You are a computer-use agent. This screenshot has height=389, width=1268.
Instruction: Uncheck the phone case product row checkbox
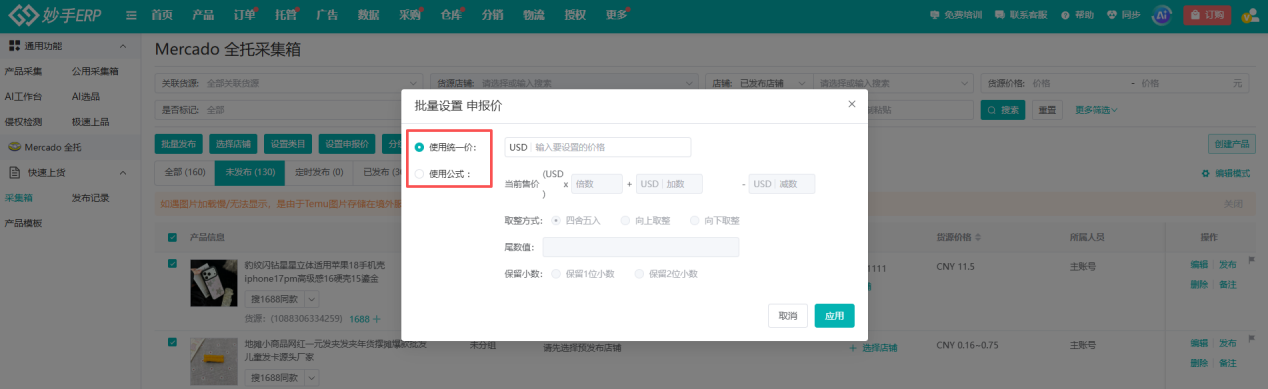[172, 264]
